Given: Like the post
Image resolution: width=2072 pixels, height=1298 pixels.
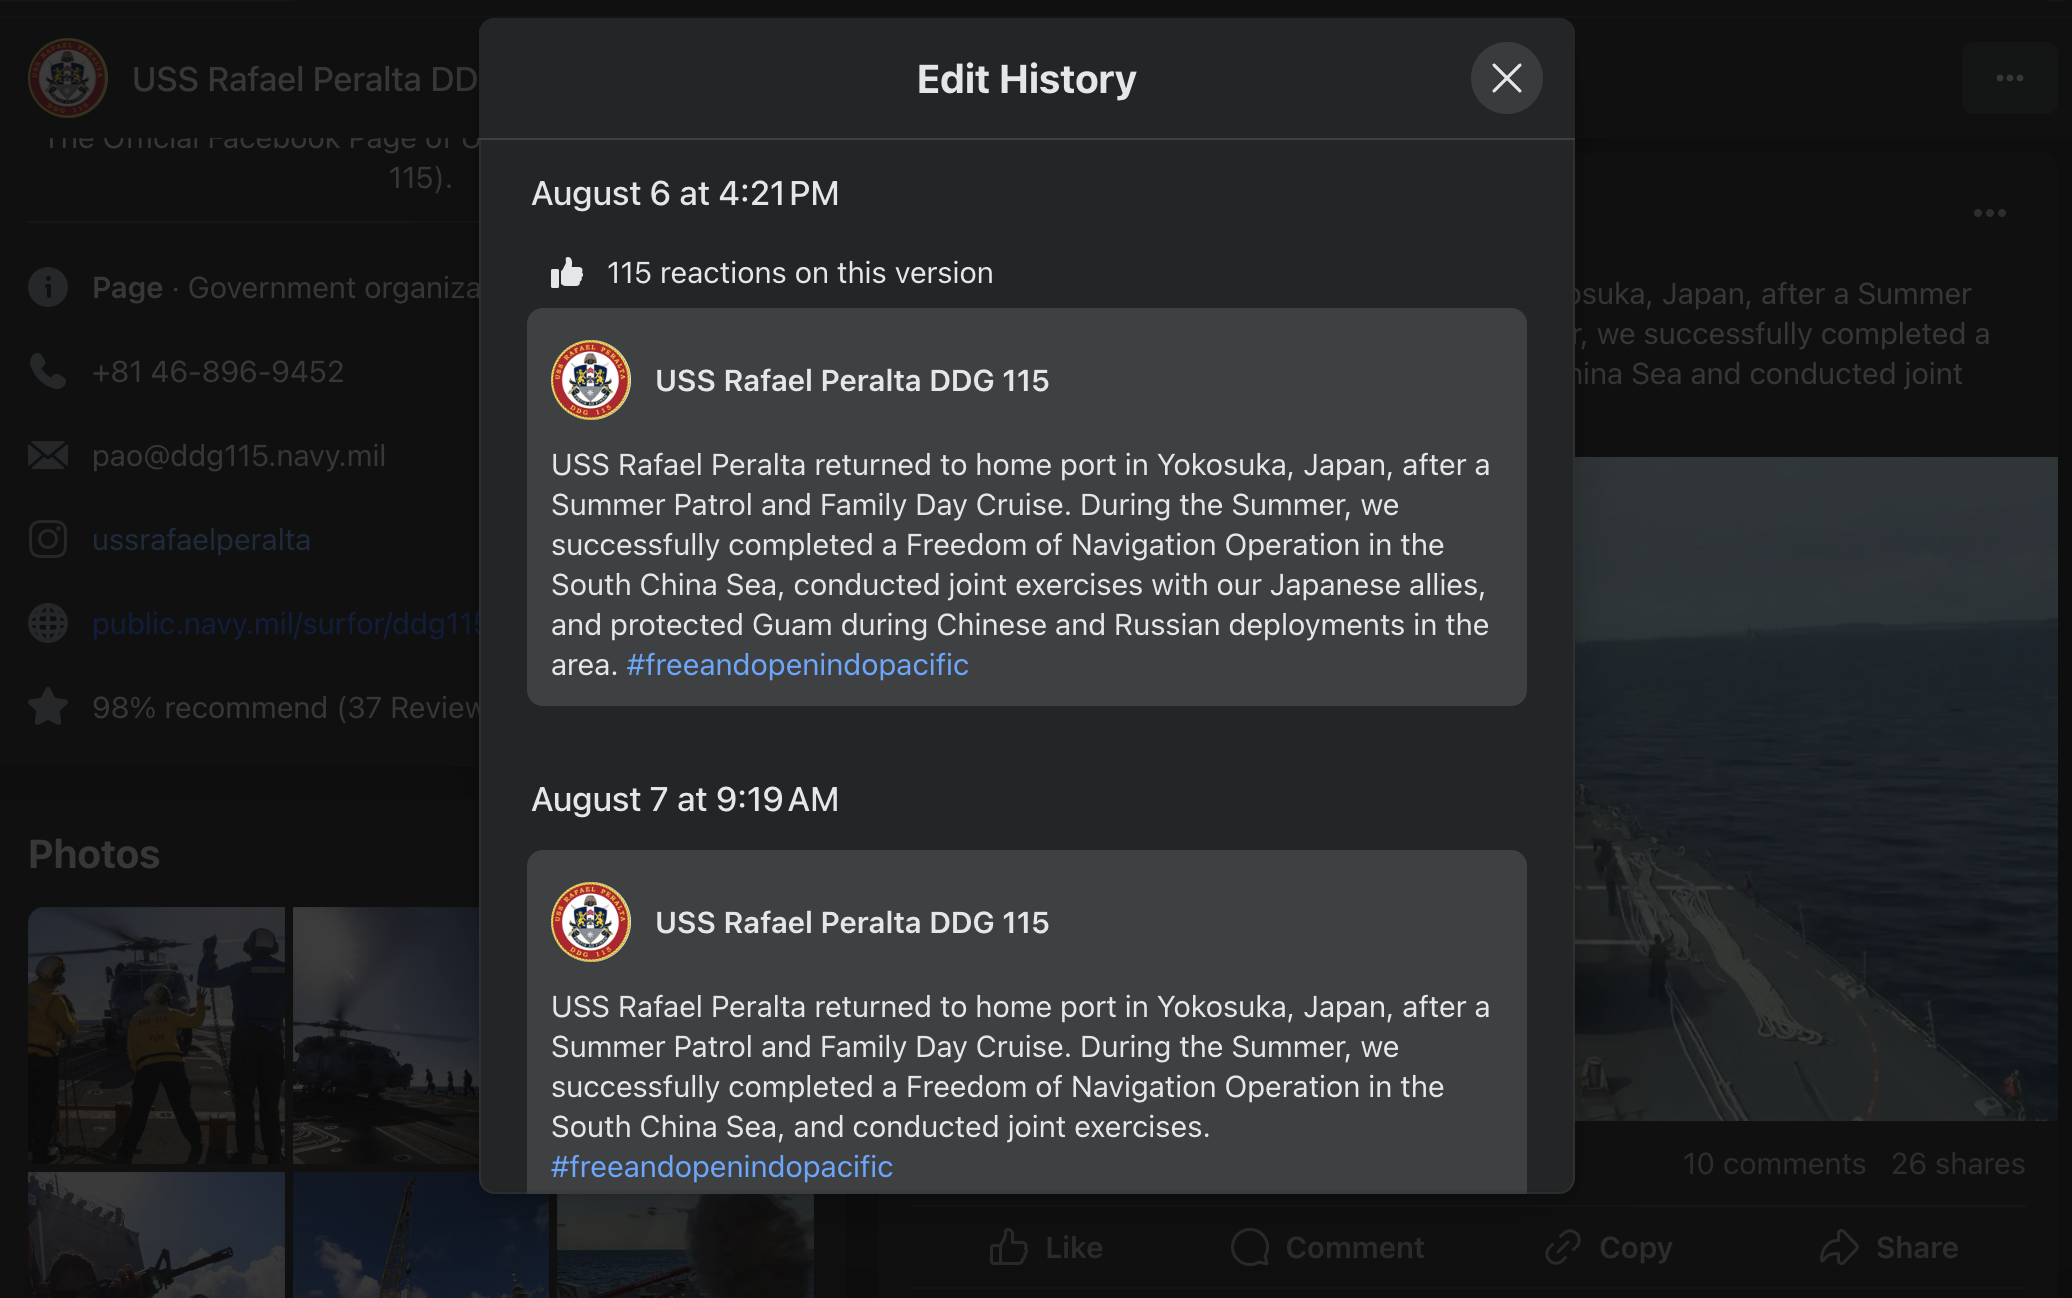Looking at the screenshot, I should pyautogui.click(x=1046, y=1248).
